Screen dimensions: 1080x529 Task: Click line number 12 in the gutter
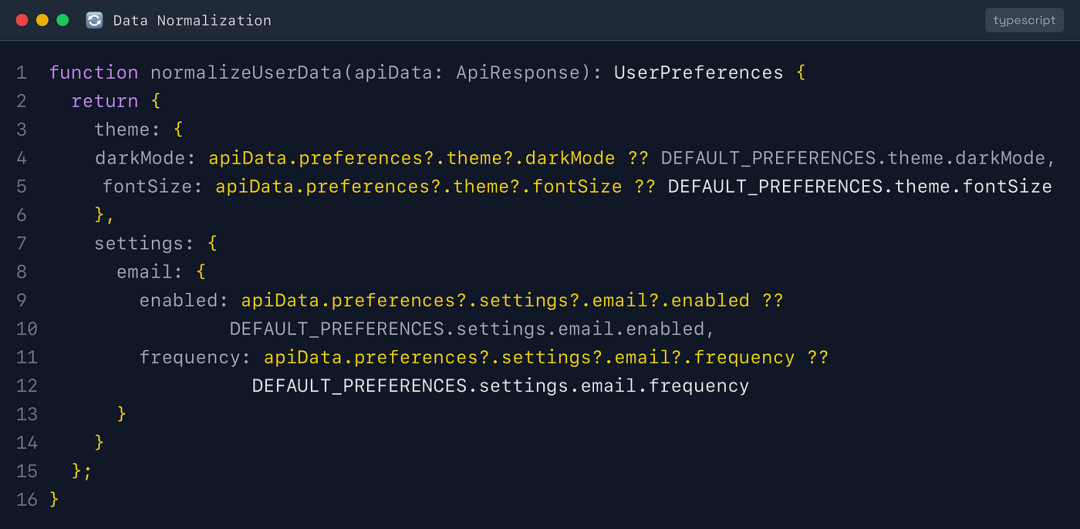pos(27,386)
